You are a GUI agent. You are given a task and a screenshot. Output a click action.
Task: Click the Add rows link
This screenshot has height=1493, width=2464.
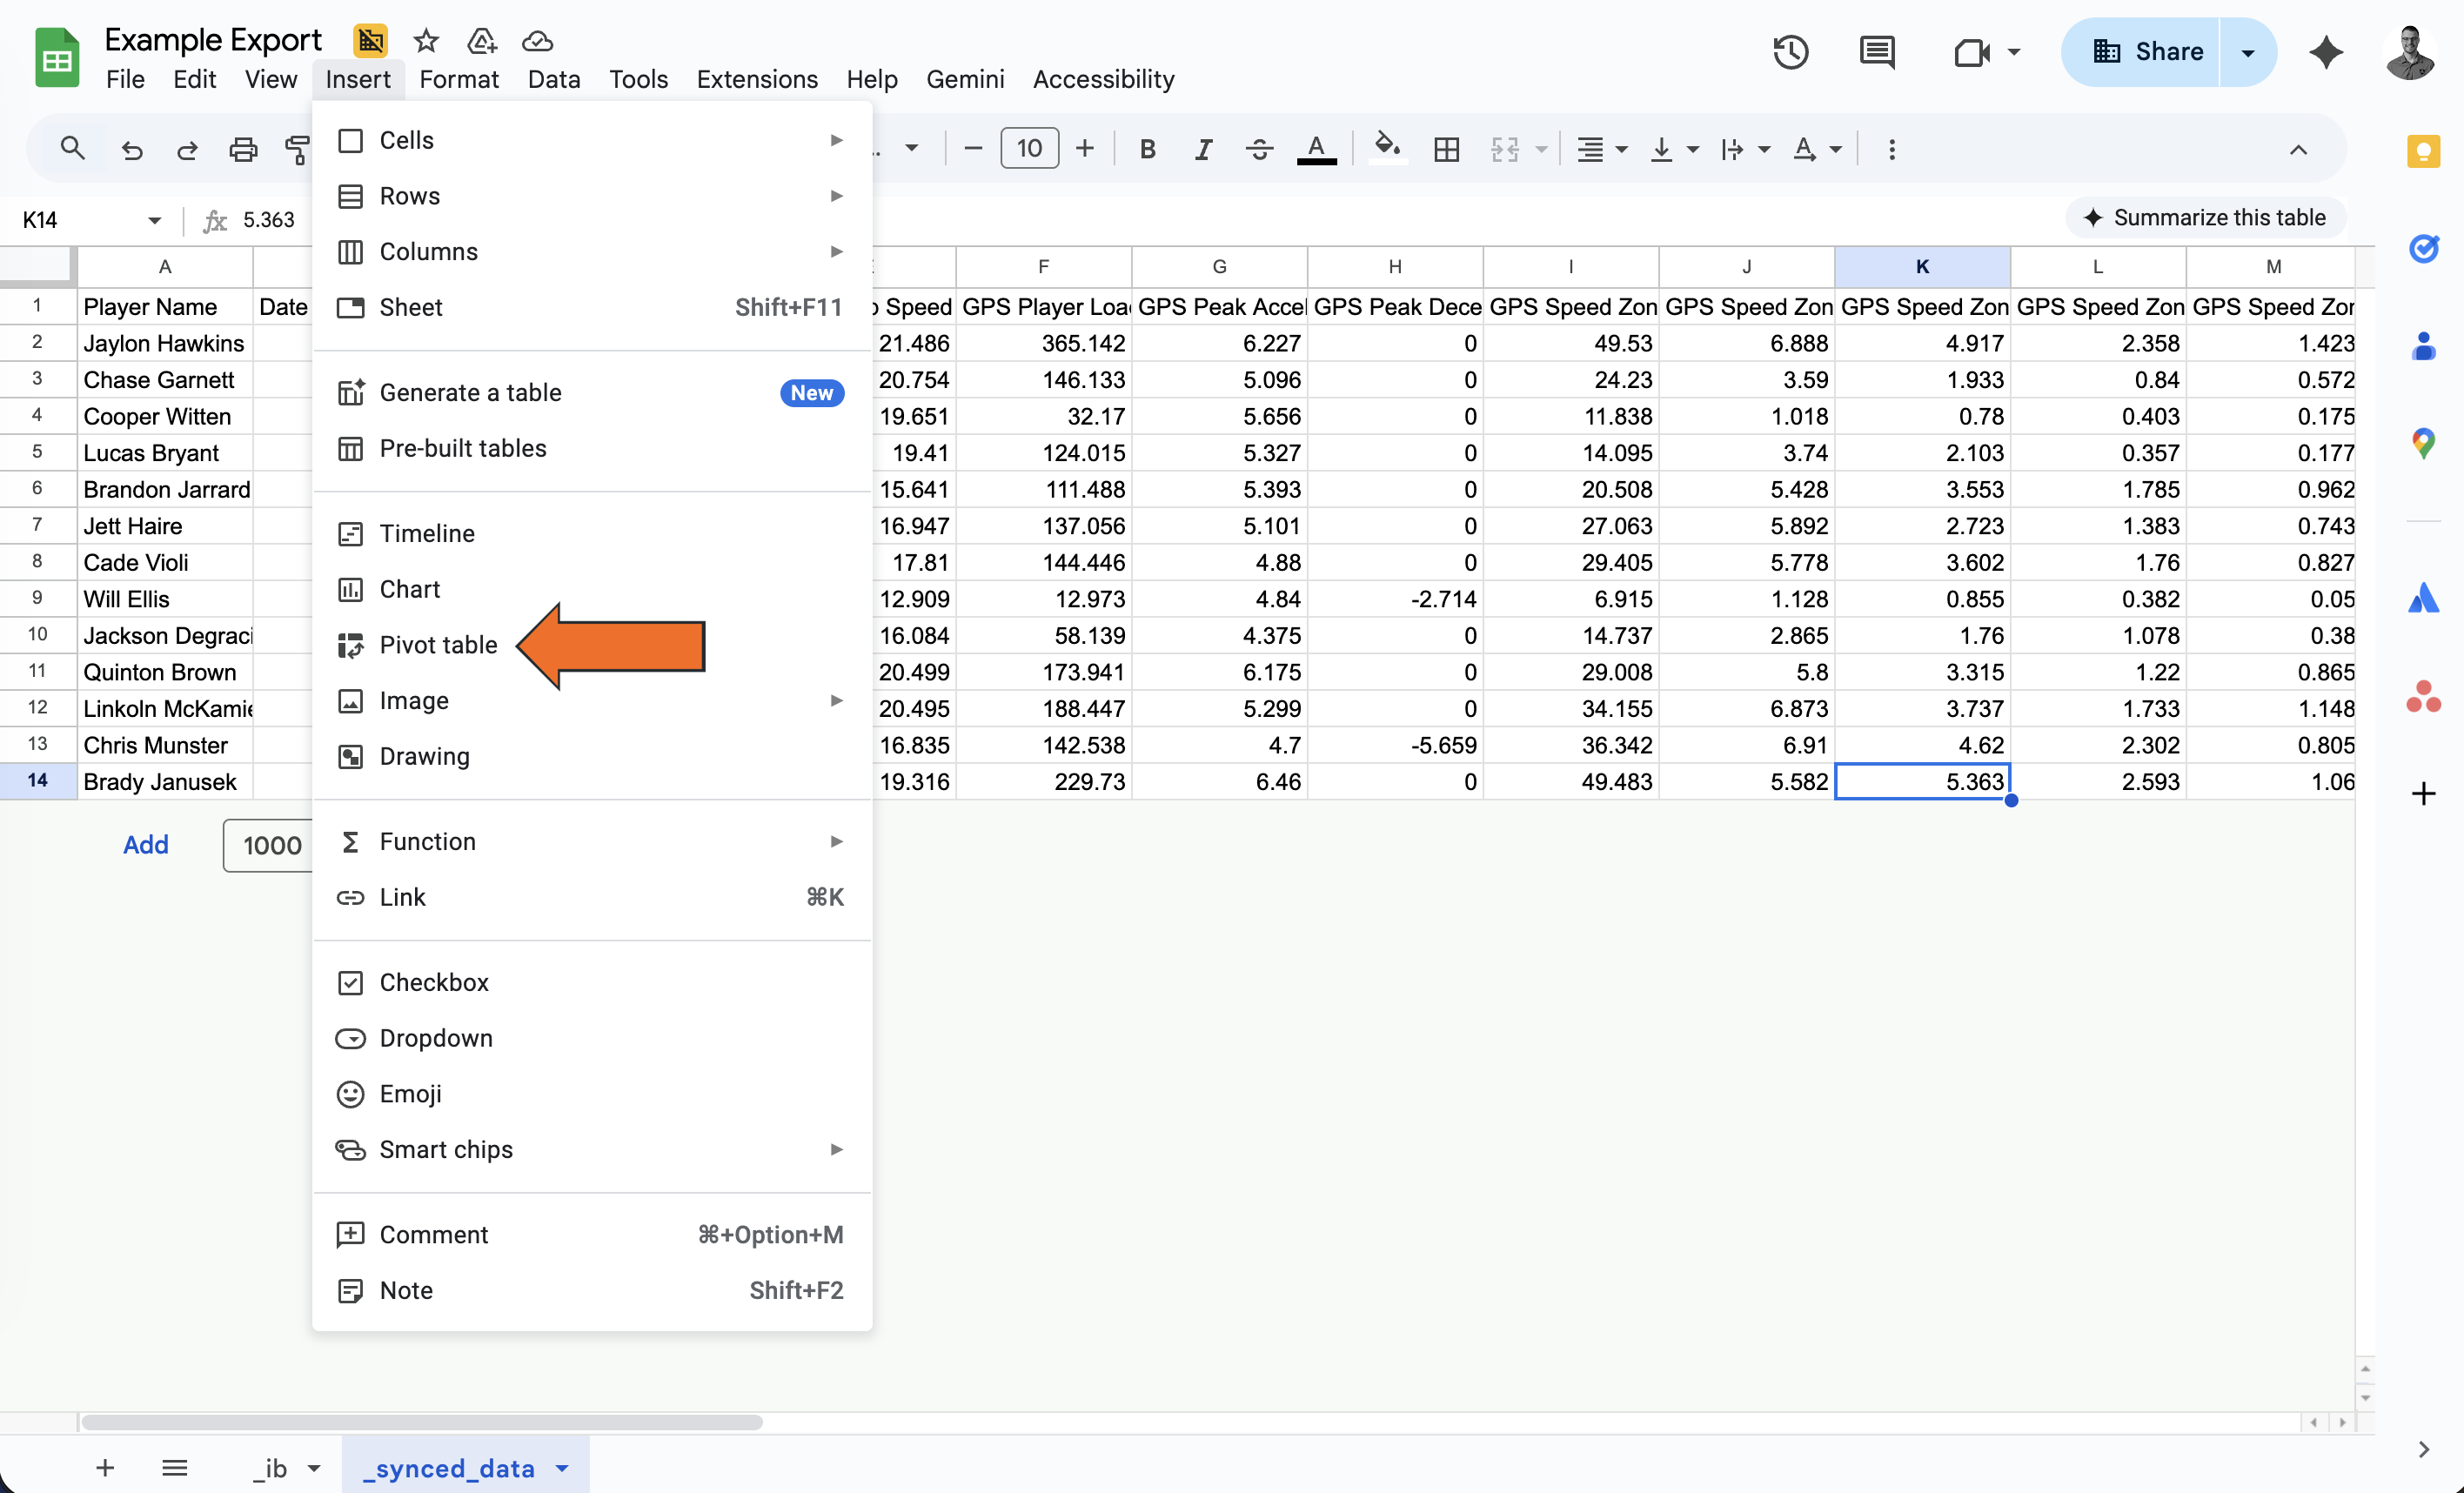coord(146,845)
